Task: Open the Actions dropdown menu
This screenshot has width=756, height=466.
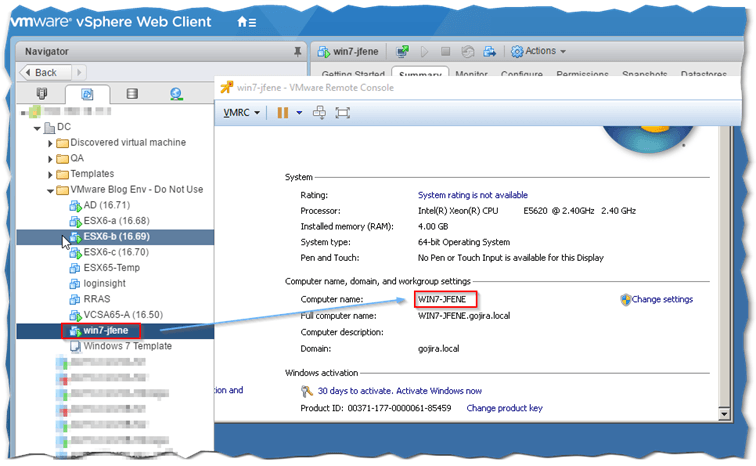Action: point(539,51)
